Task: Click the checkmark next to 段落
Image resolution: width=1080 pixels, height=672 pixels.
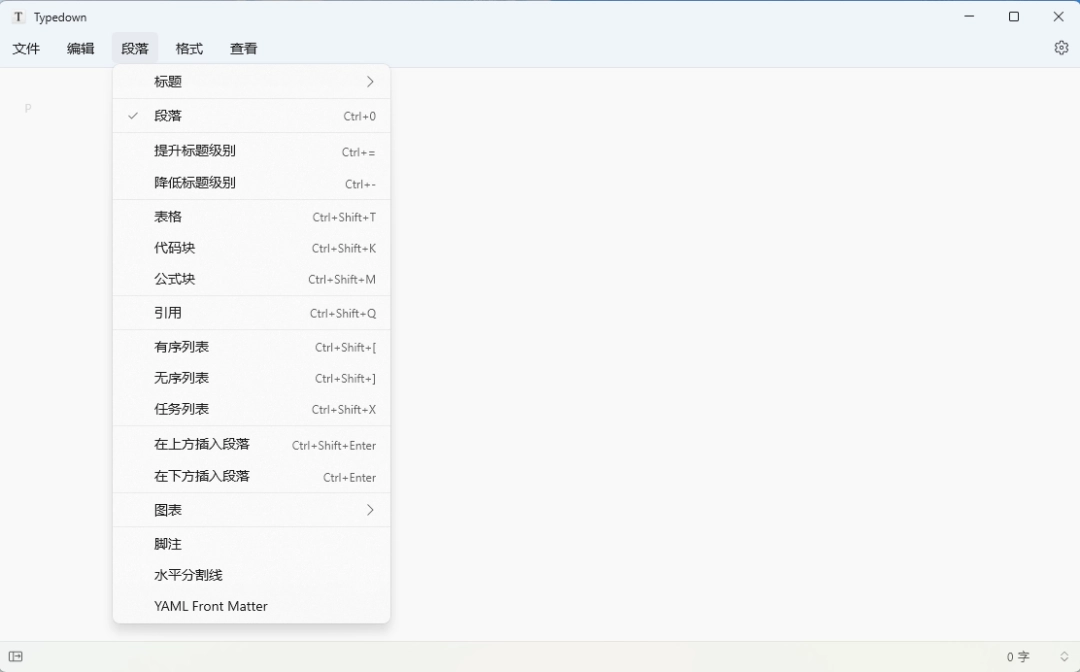Action: click(x=132, y=116)
